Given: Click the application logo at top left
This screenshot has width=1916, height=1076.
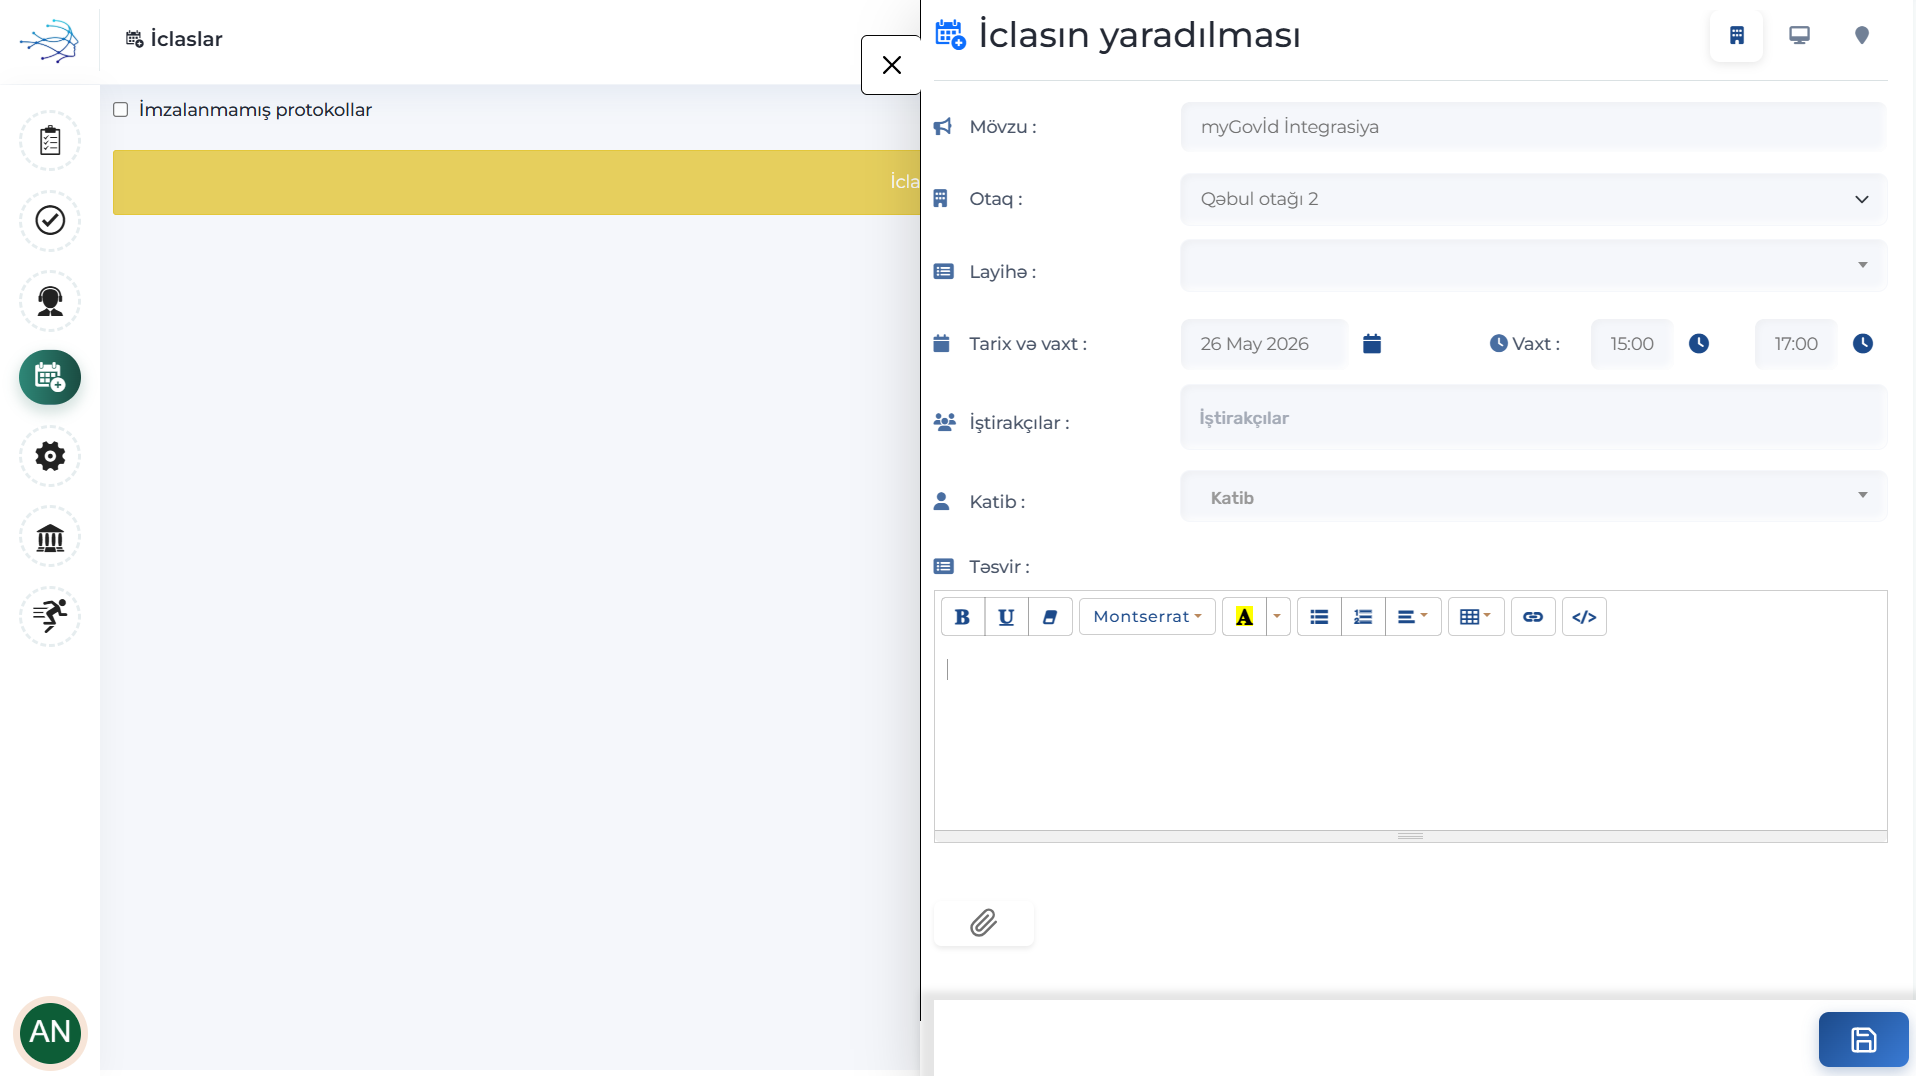Looking at the screenshot, I should (49, 41).
